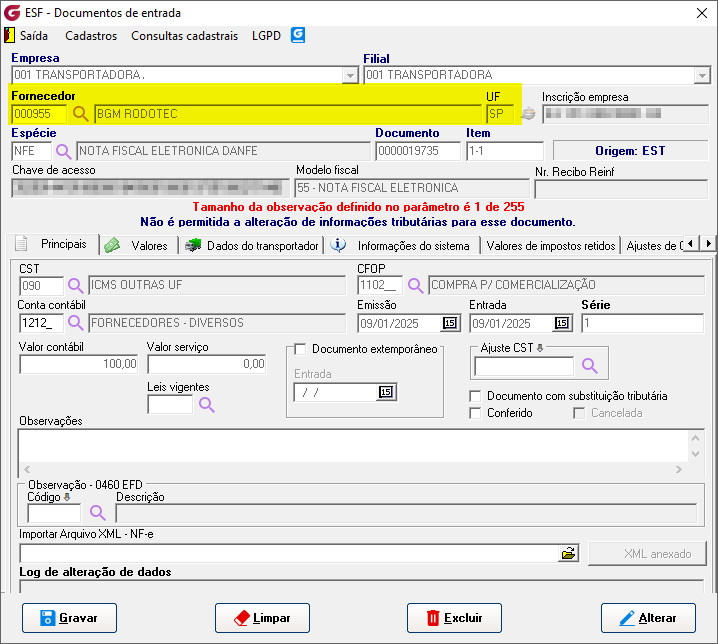
Task: Switch to the Ajustes de tab
Action: point(654,246)
